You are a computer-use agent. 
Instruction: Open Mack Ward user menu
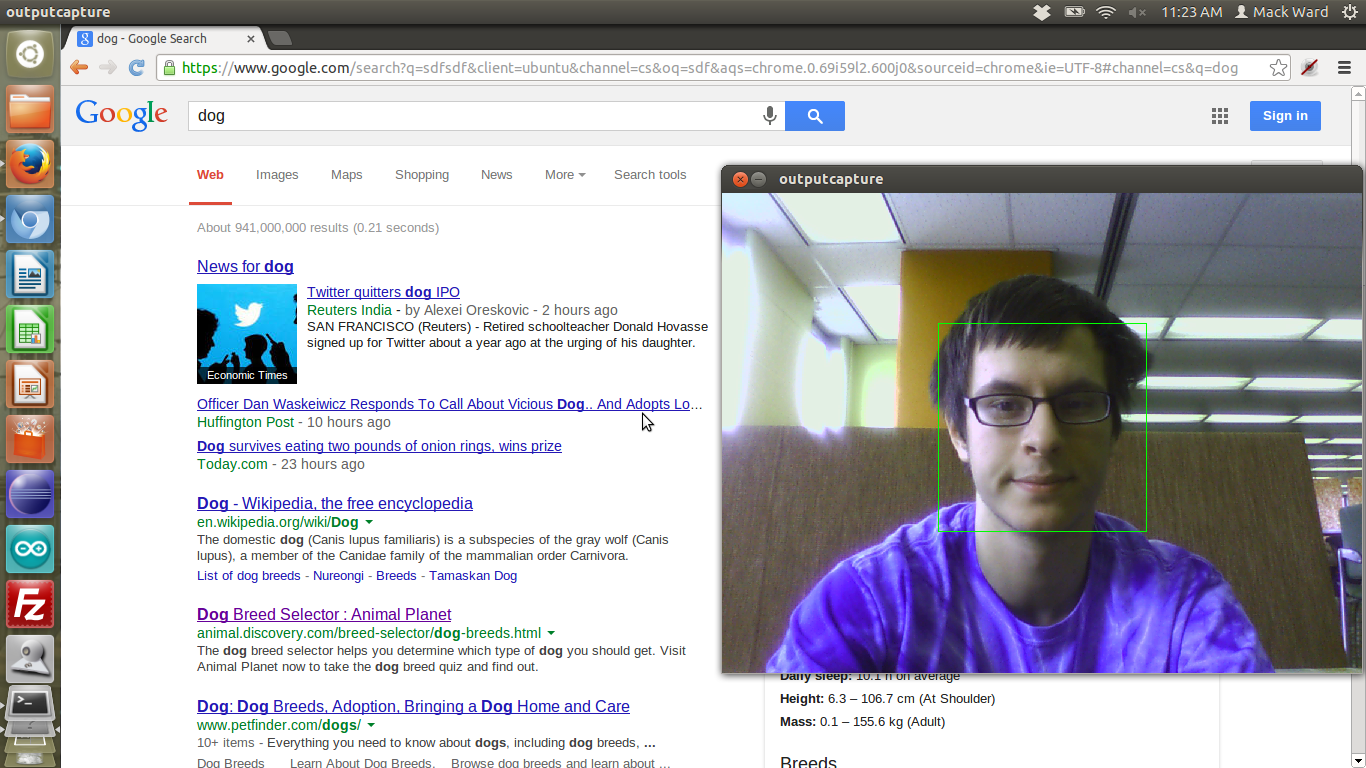(1282, 12)
